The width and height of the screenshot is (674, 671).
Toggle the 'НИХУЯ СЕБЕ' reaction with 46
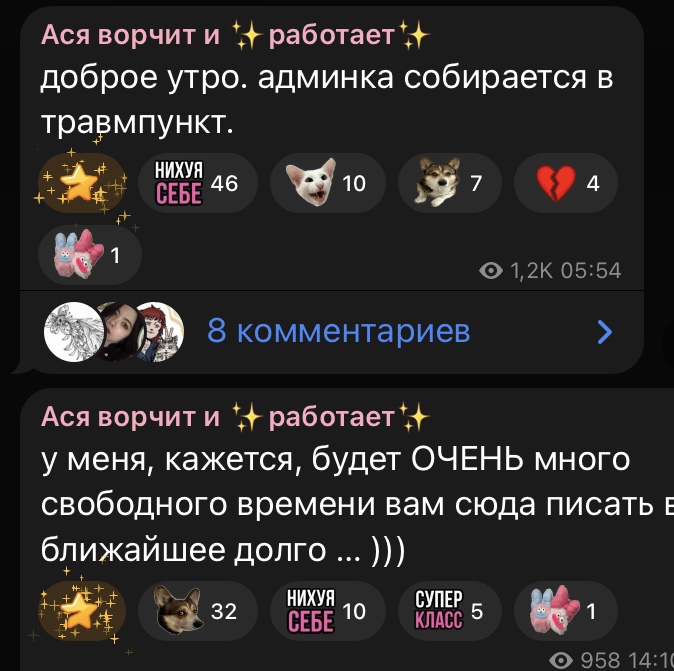click(x=198, y=183)
